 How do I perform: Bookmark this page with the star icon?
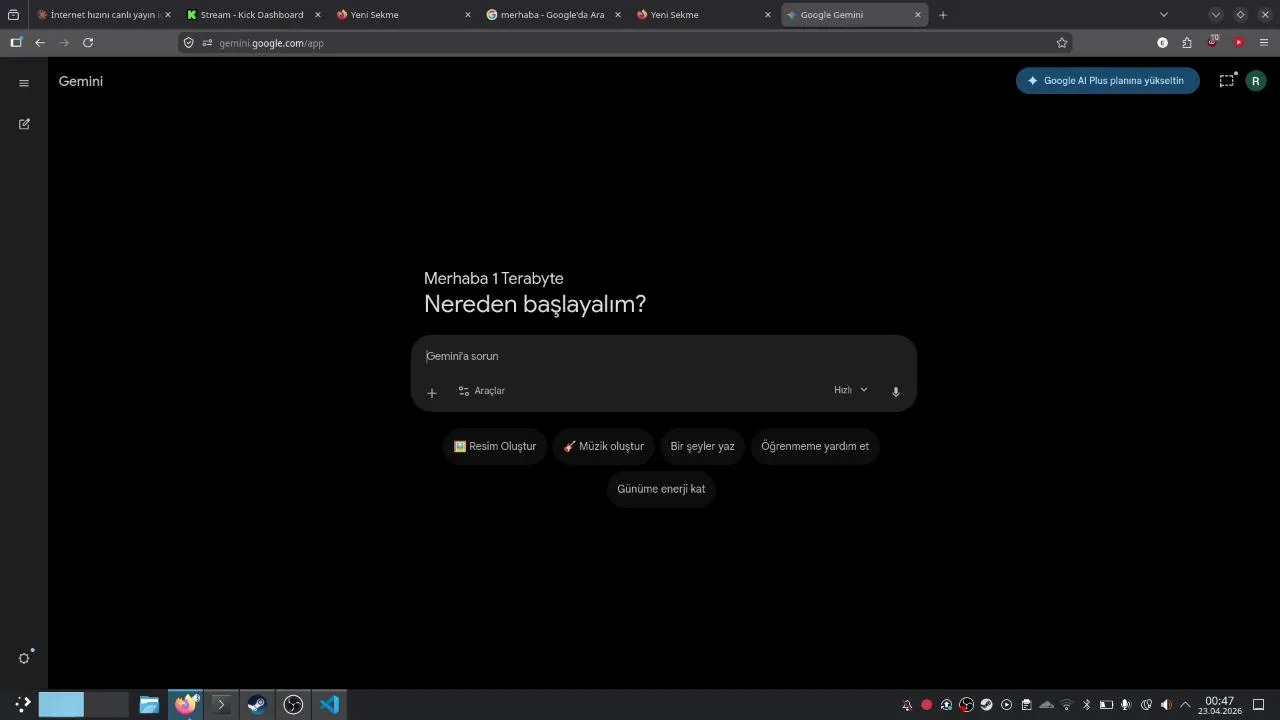(1062, 43)
